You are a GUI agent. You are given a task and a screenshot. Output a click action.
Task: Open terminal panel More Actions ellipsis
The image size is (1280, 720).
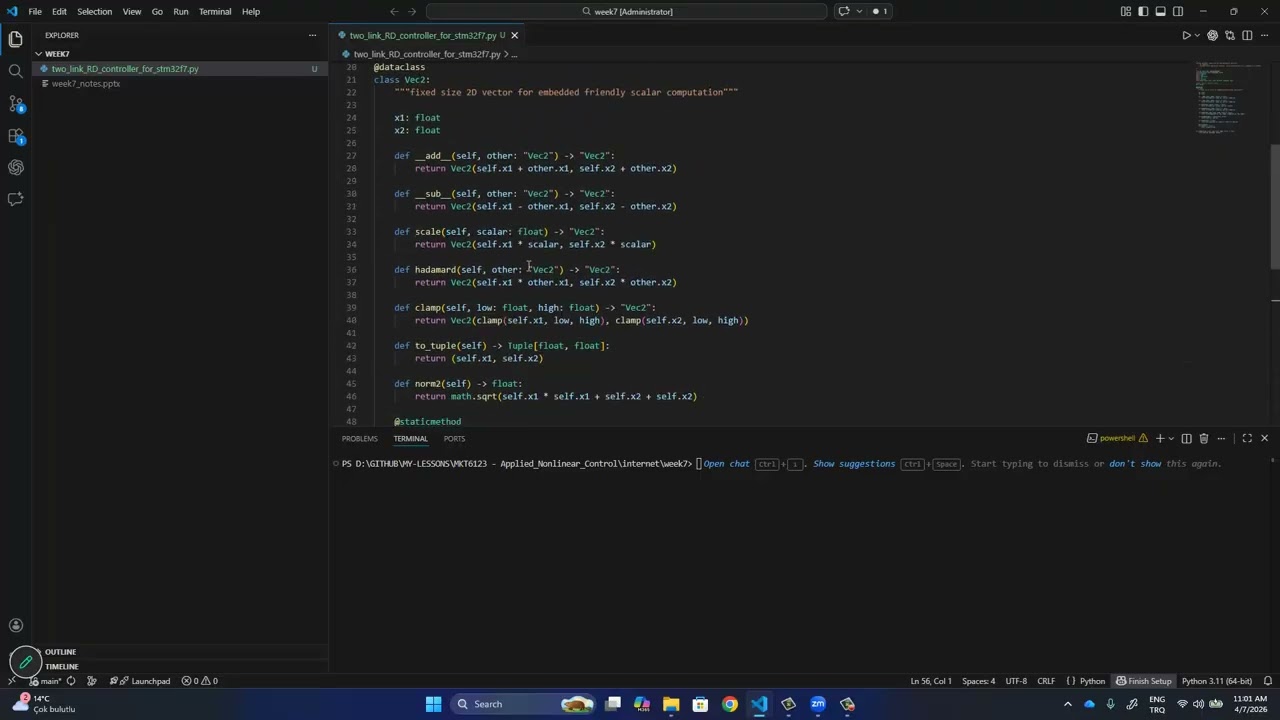[1221, 439]
